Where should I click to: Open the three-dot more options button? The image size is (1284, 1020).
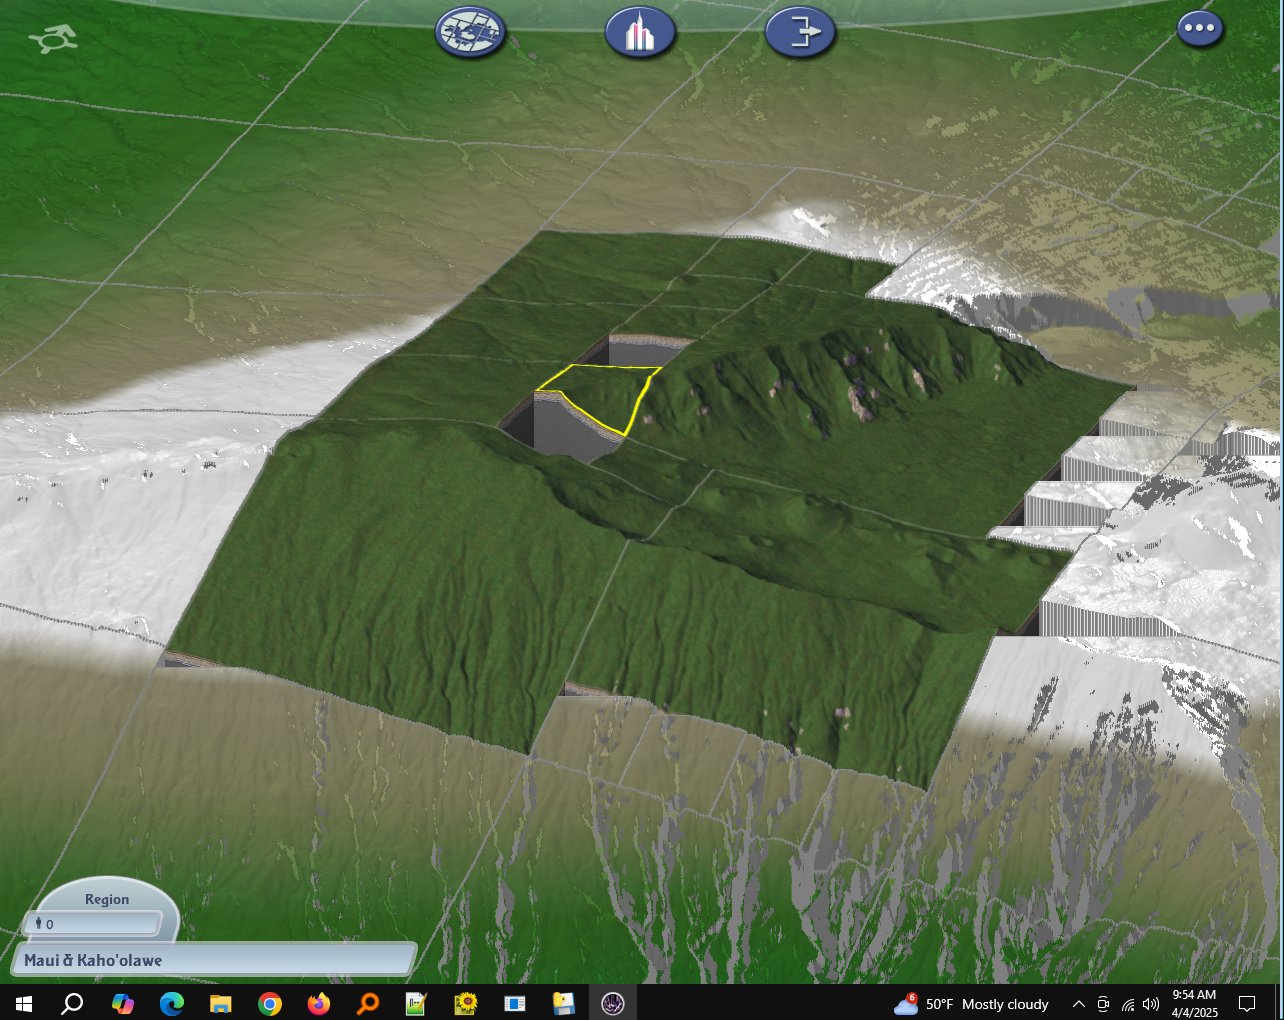(1199, 28)
